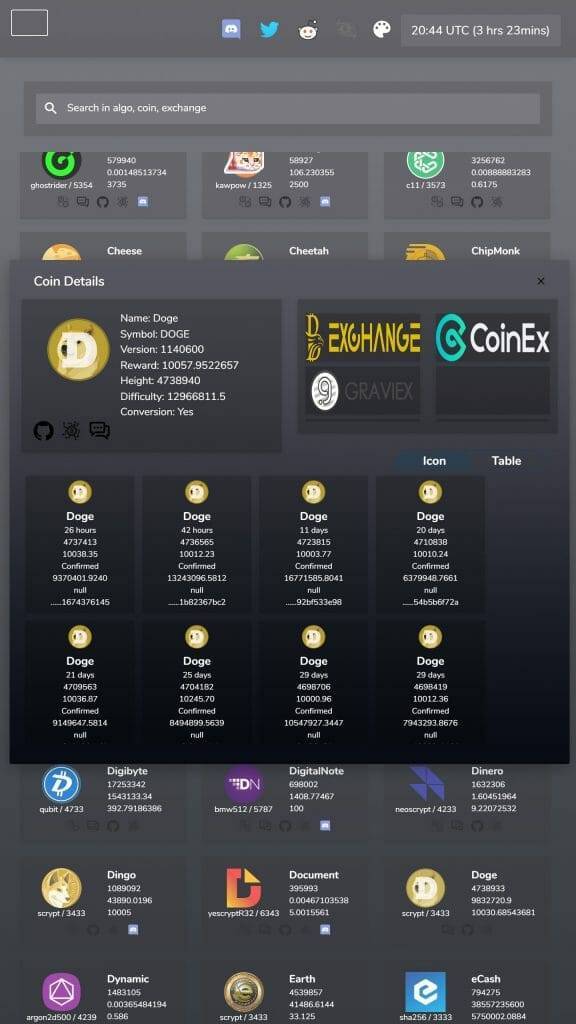
Task: Switch to the Icon view tab
Action: point(434,460)
